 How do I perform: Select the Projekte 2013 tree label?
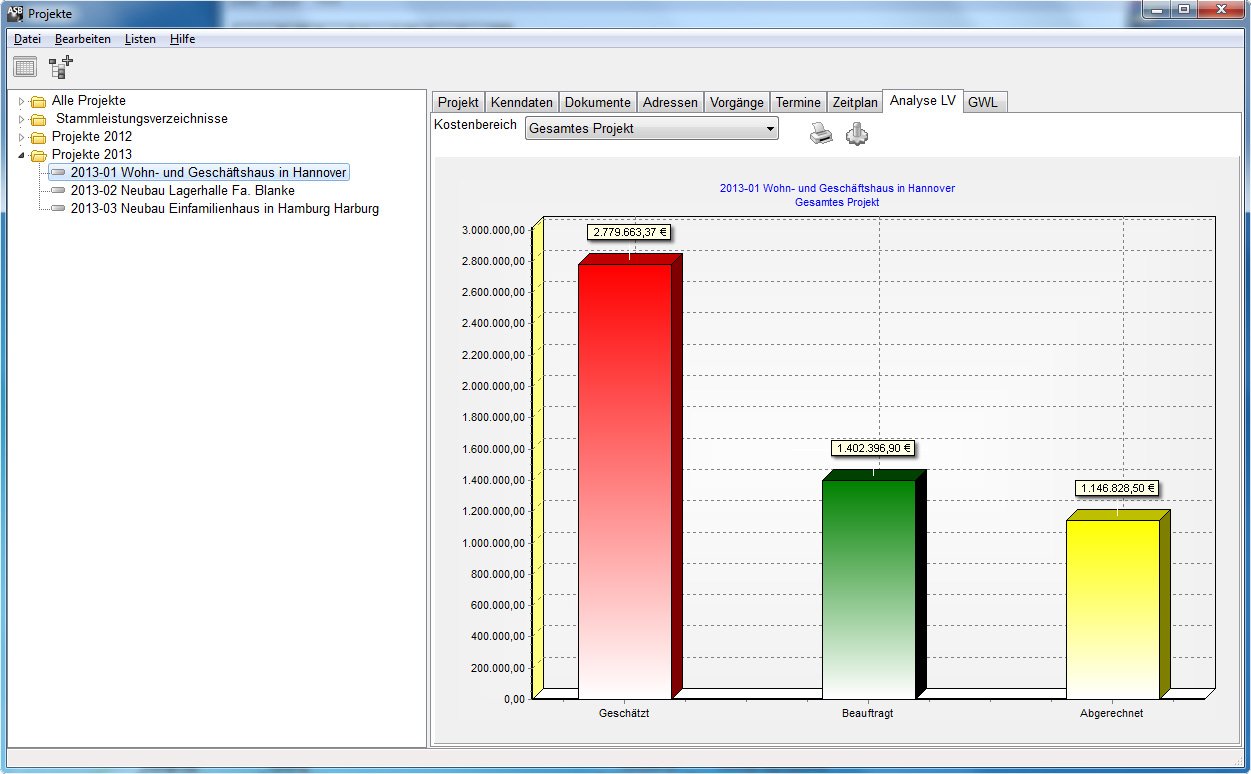click(91, 155)
